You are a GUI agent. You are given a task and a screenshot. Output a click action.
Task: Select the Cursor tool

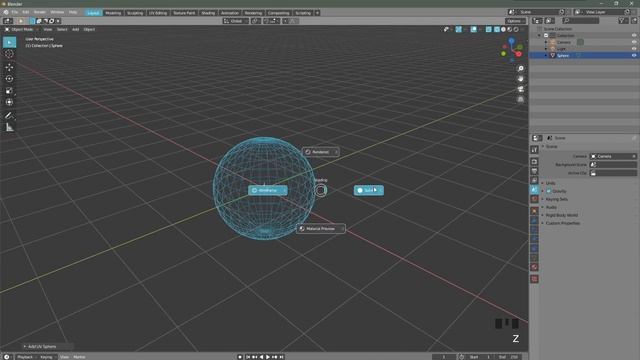9,54
